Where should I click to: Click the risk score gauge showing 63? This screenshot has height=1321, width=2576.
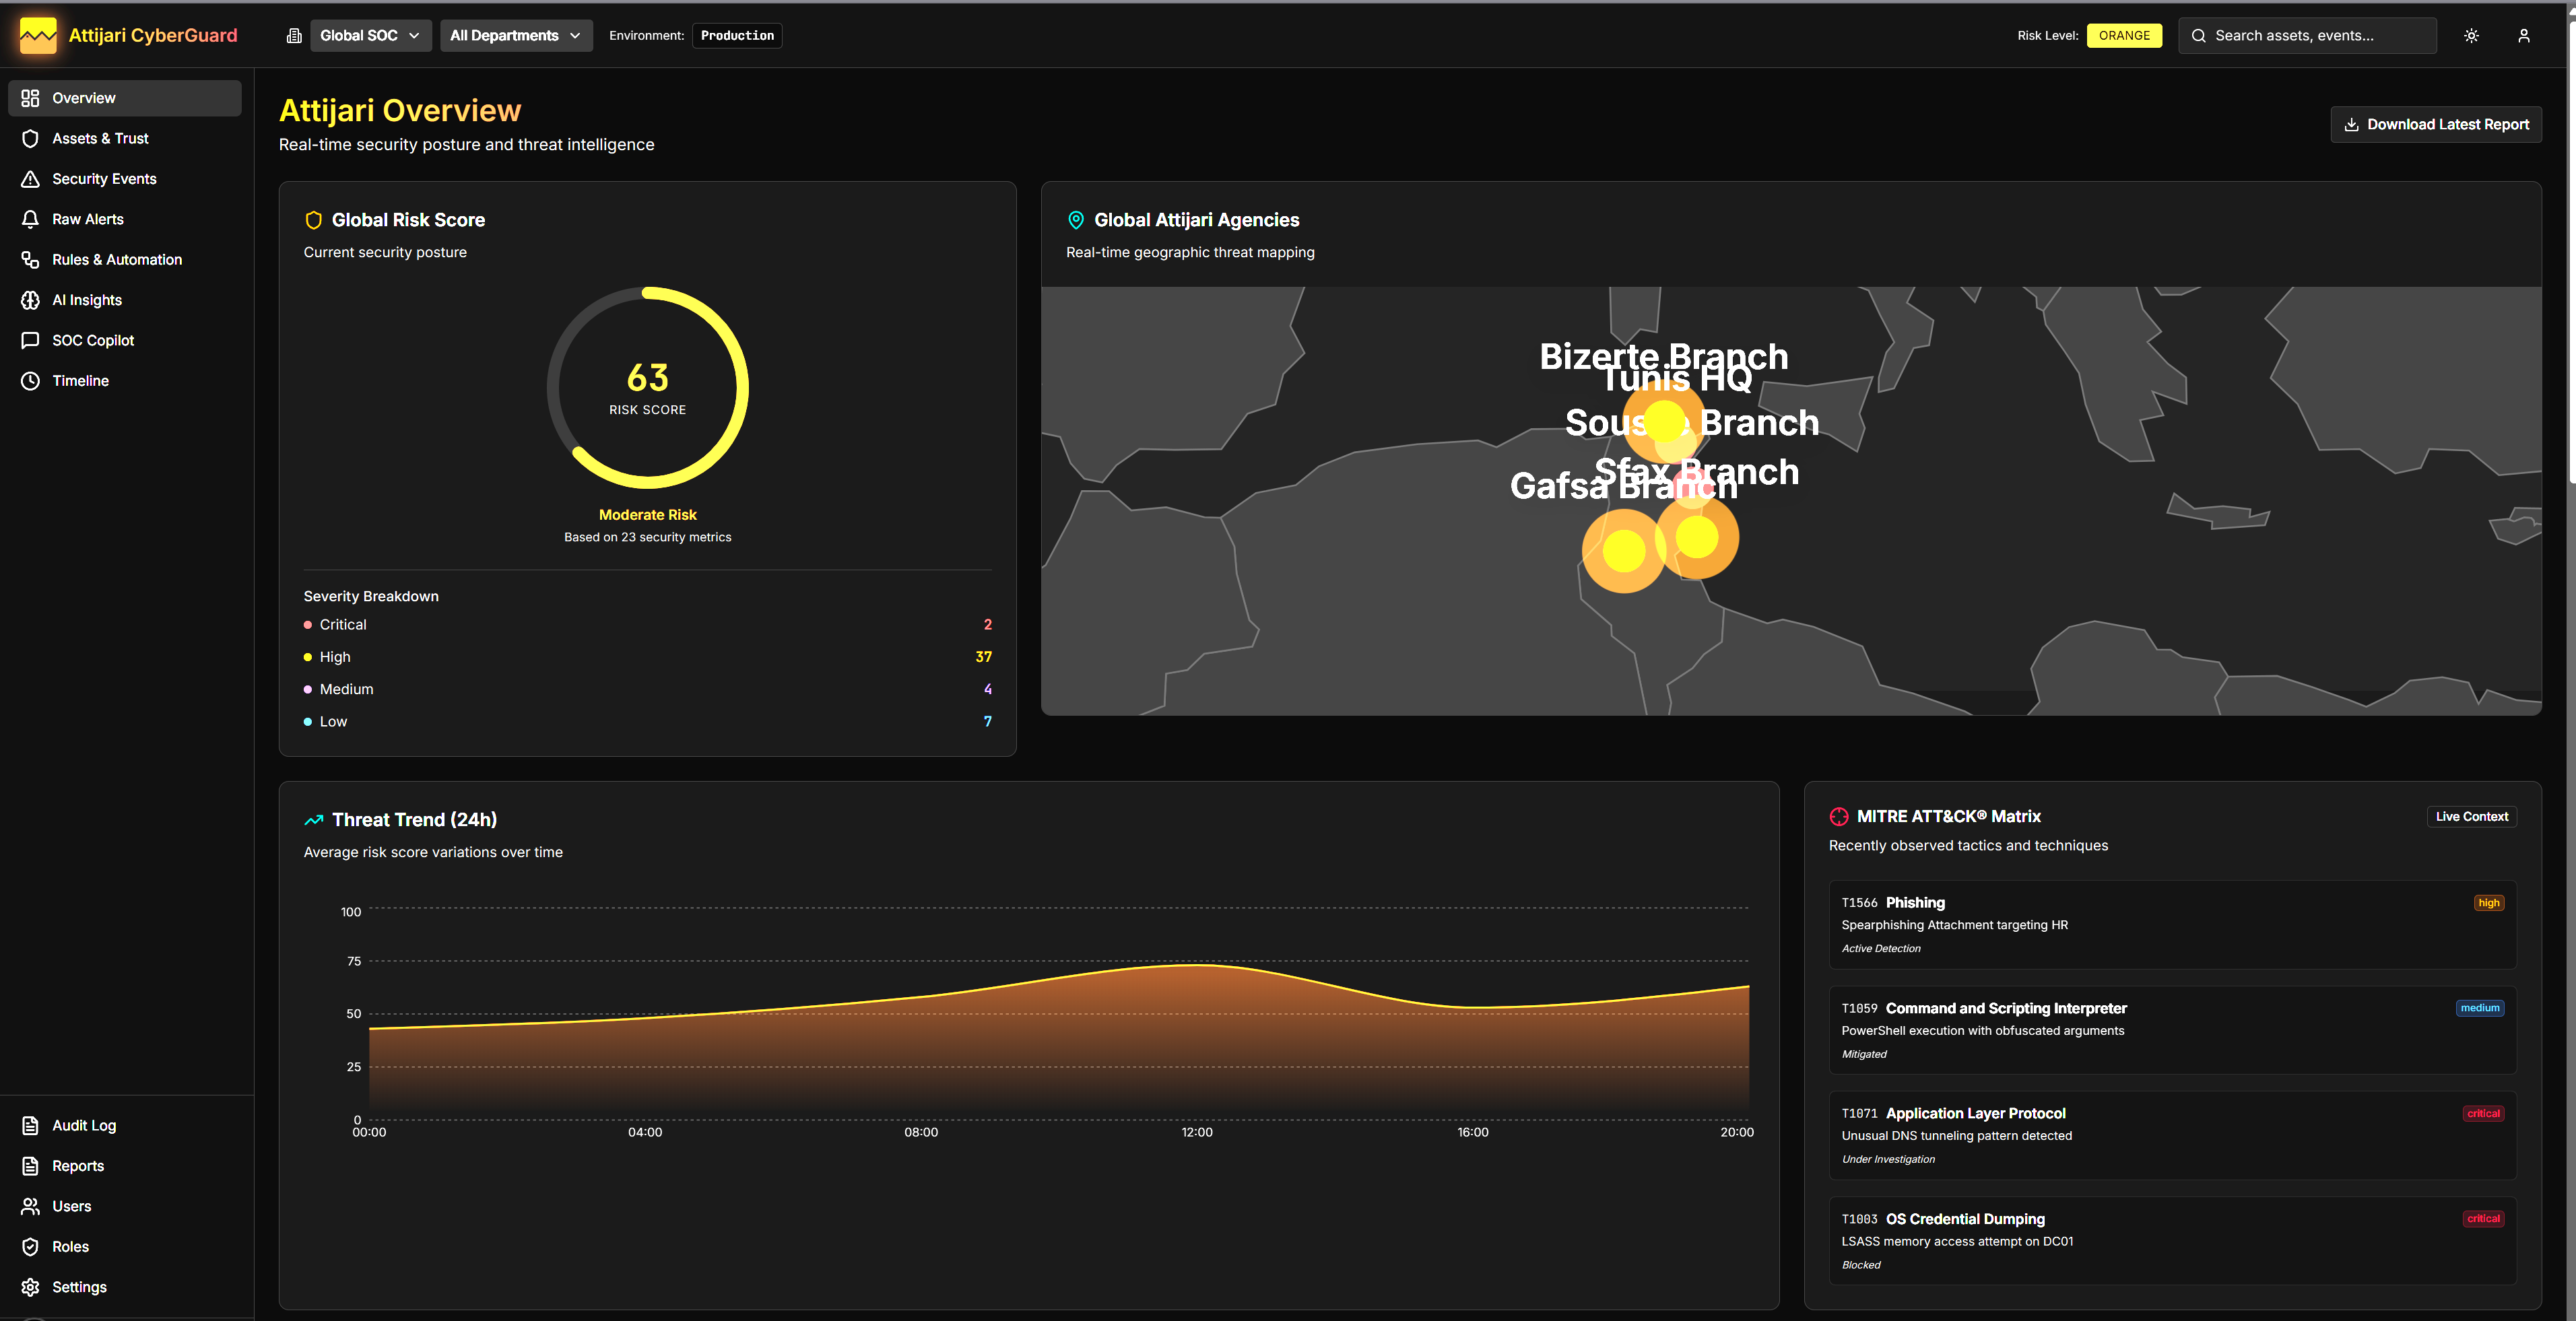point(648,388)
